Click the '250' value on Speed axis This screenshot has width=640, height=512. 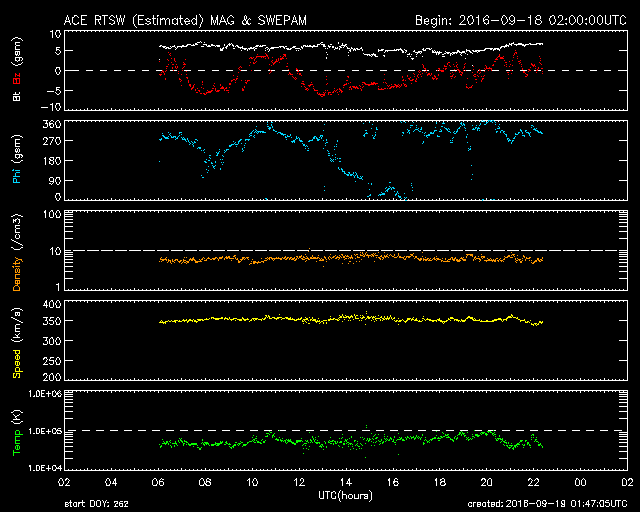click(52, 361)
